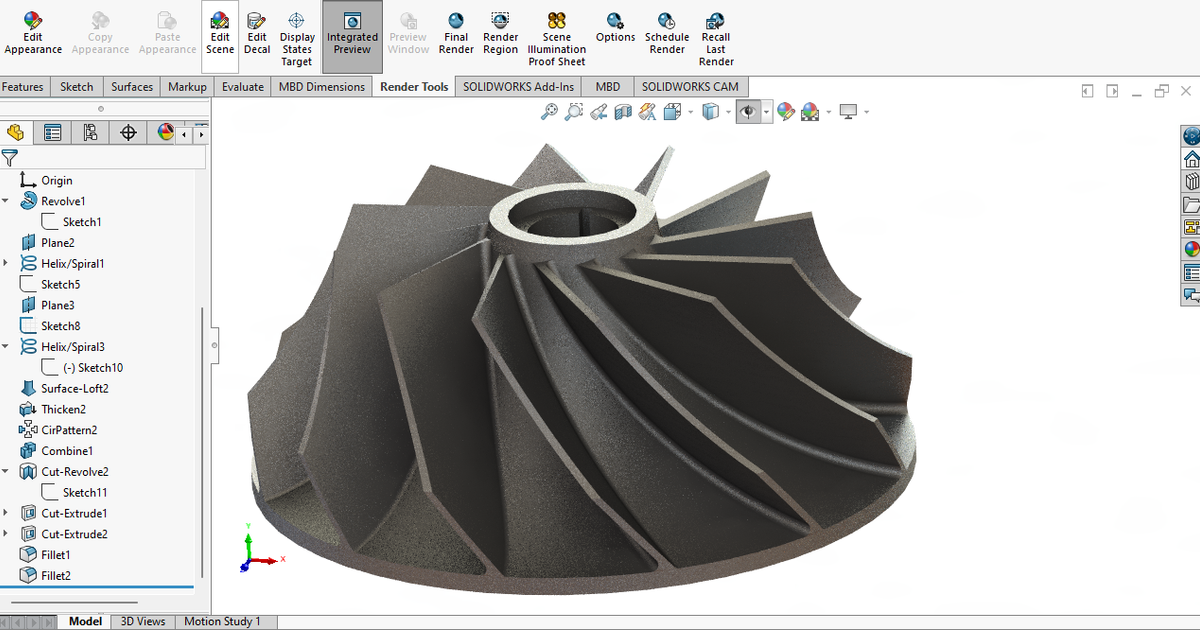The height and width of the screenshot is (630, 1200).
Task: Activate the Section View tool
Action: click(623, 111)
